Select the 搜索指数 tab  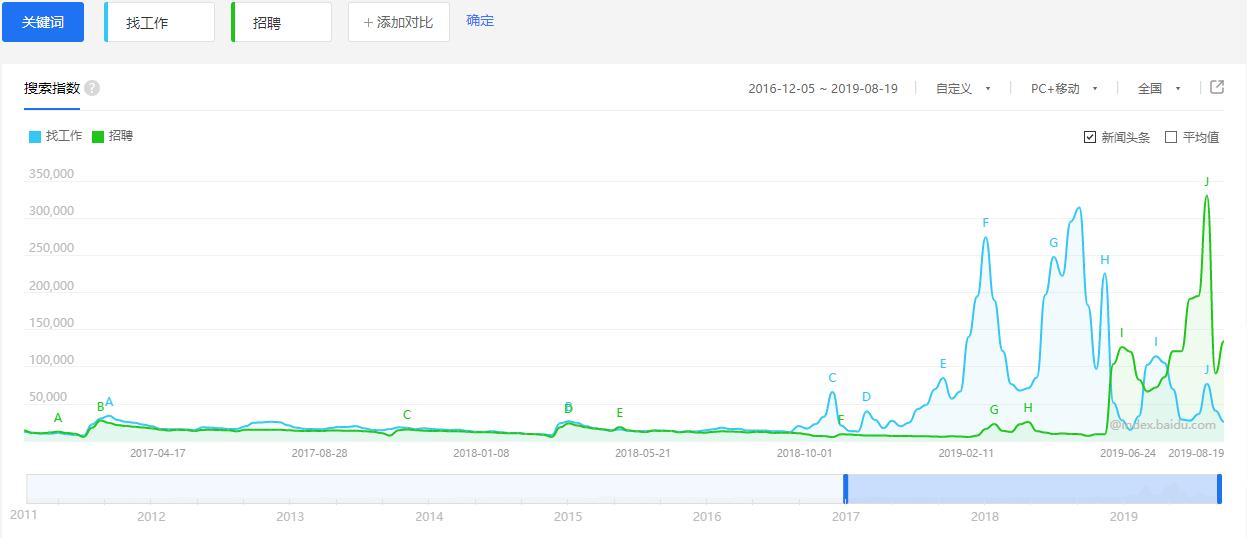point(52,88)
